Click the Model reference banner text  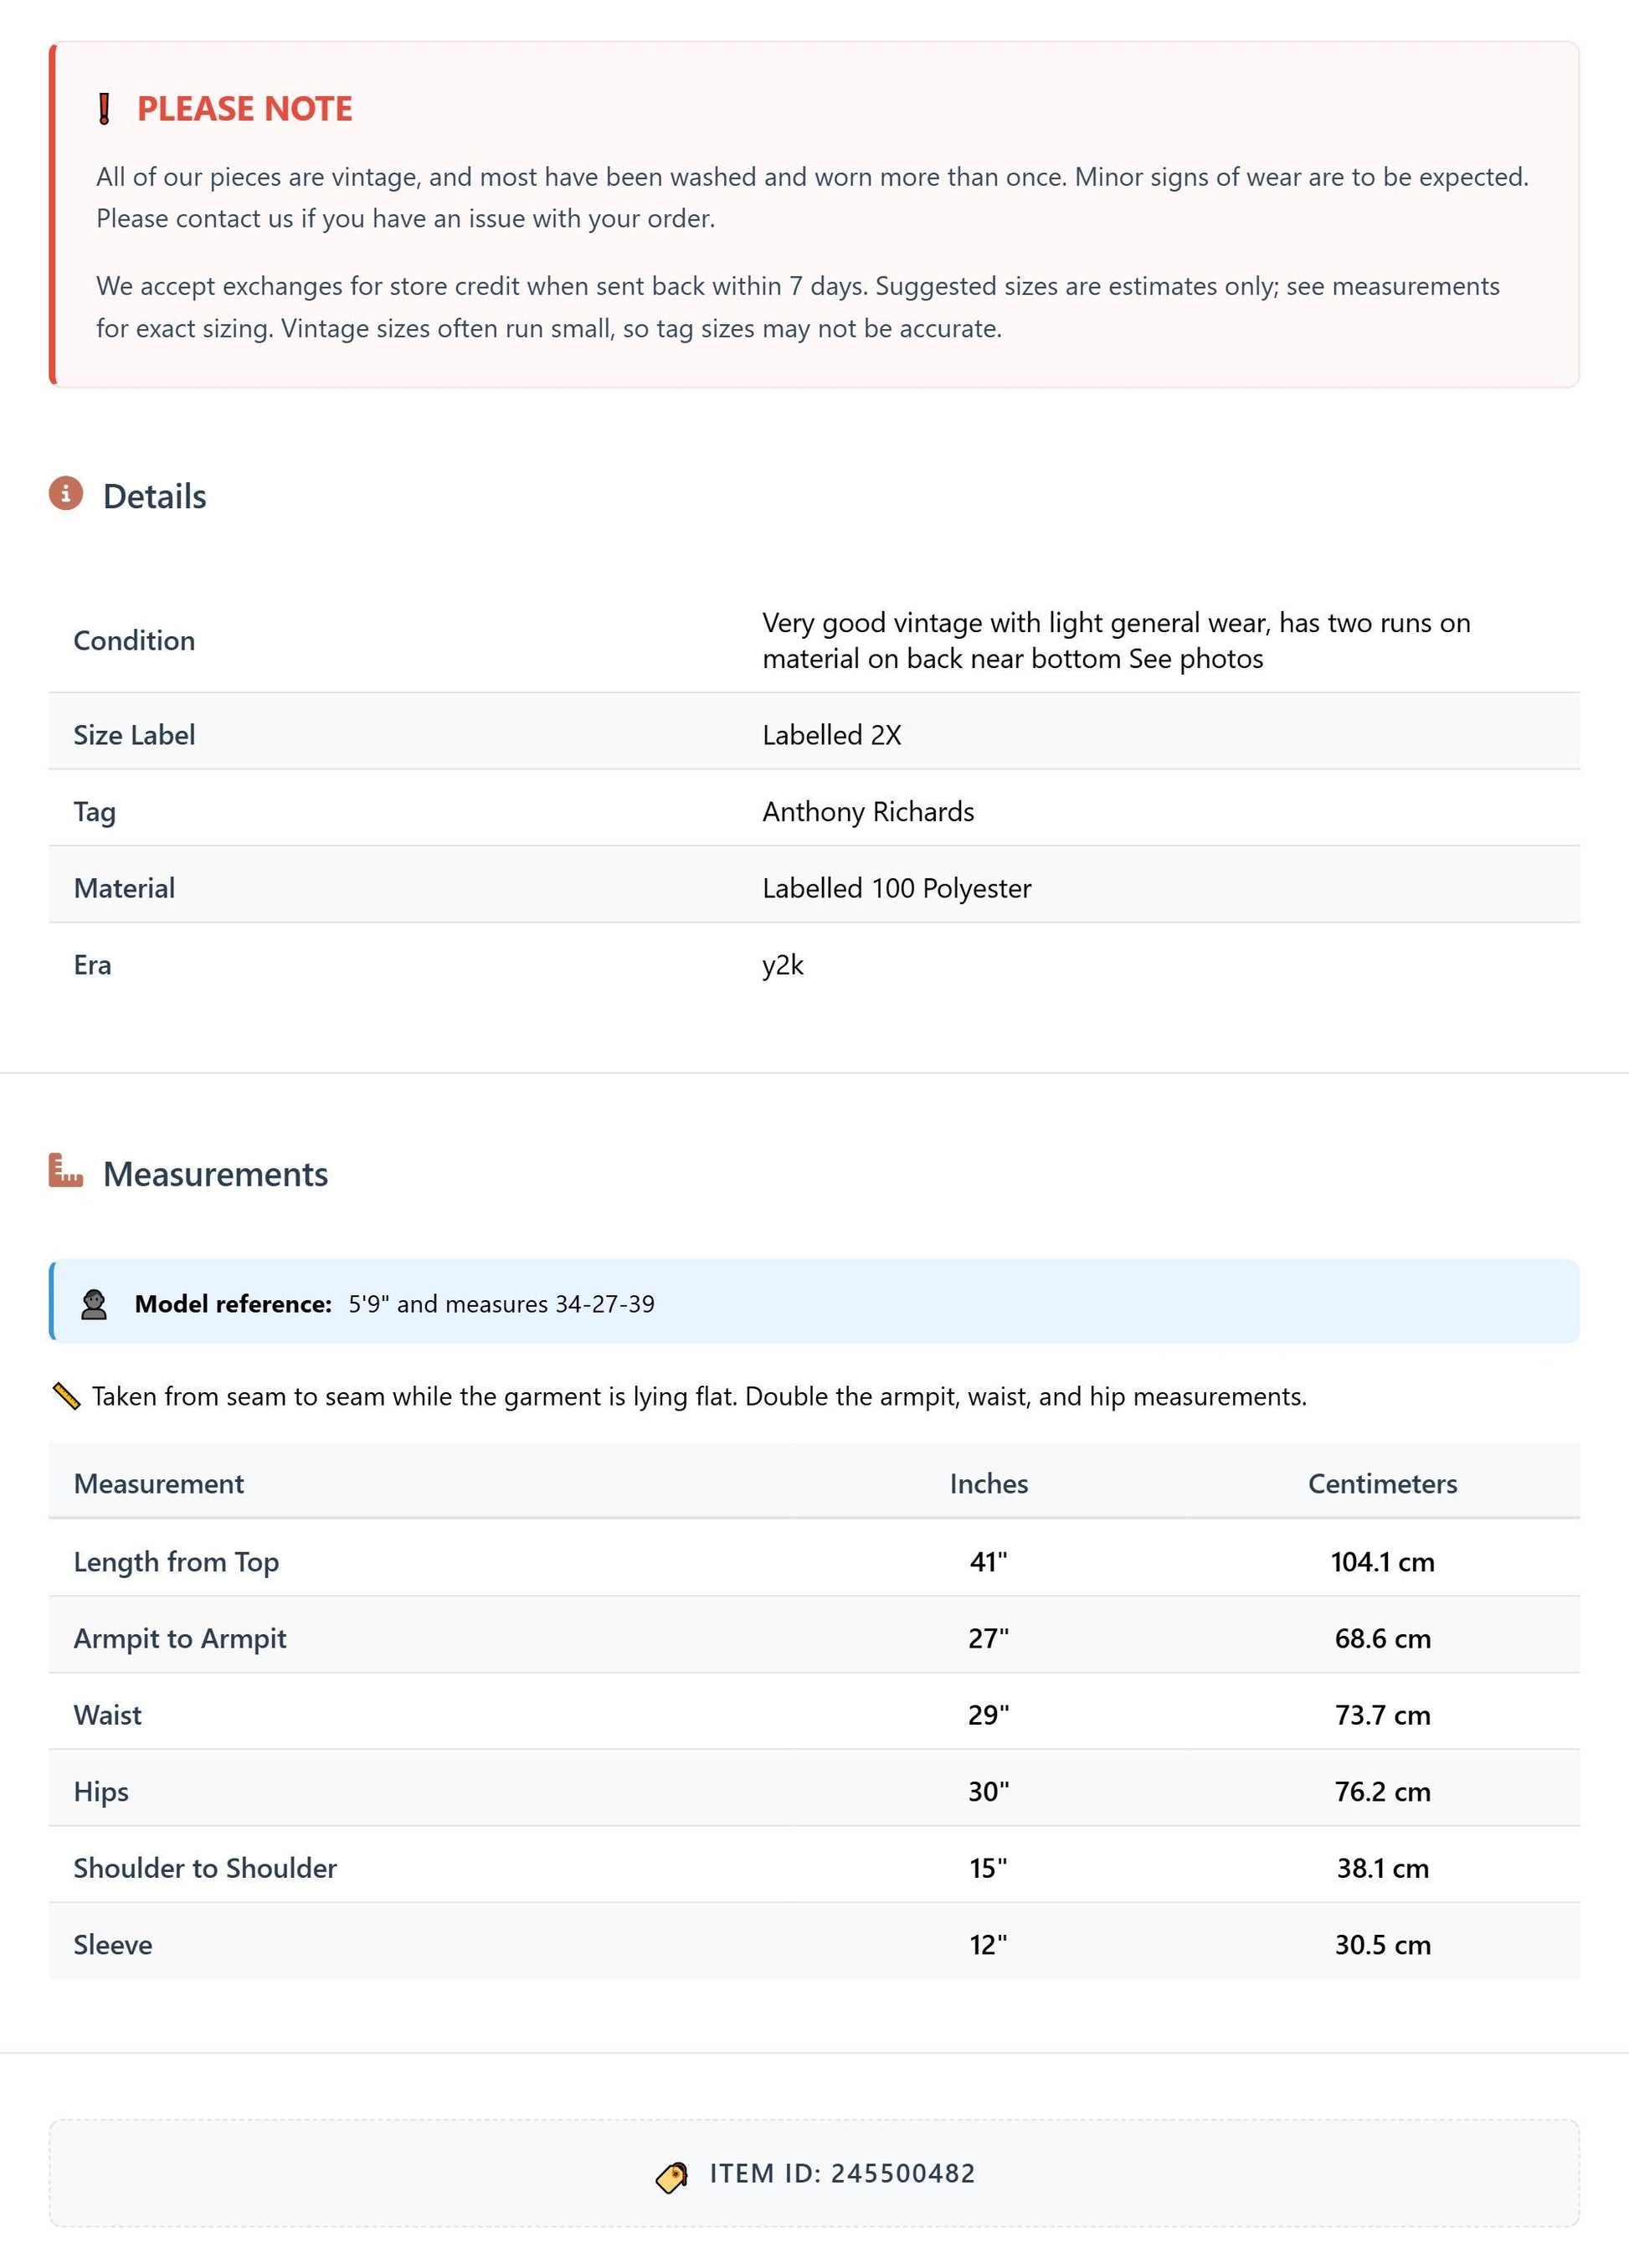point(395,1304)
